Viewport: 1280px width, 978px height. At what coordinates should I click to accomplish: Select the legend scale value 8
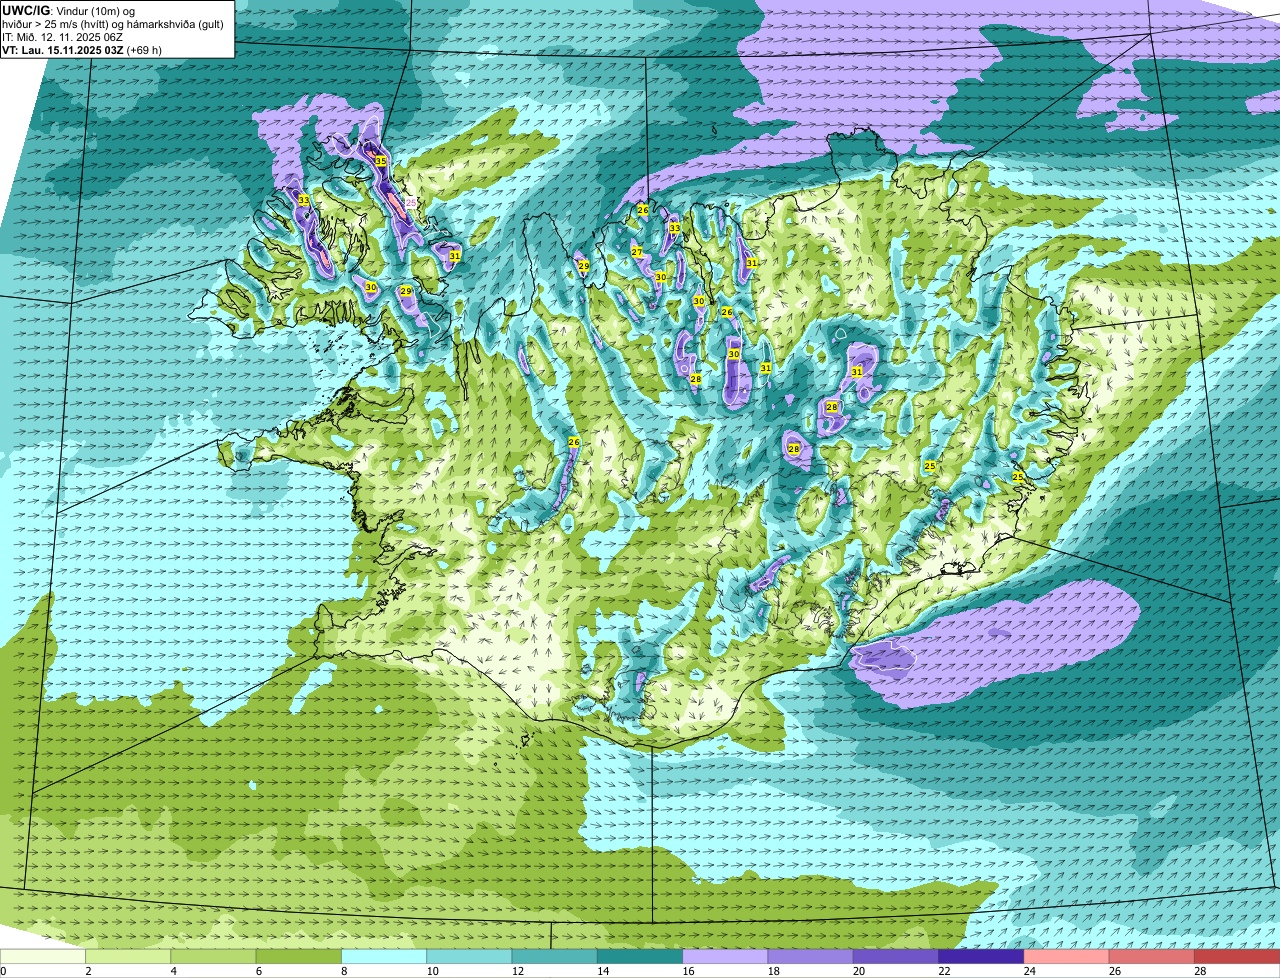coord(343,971)
